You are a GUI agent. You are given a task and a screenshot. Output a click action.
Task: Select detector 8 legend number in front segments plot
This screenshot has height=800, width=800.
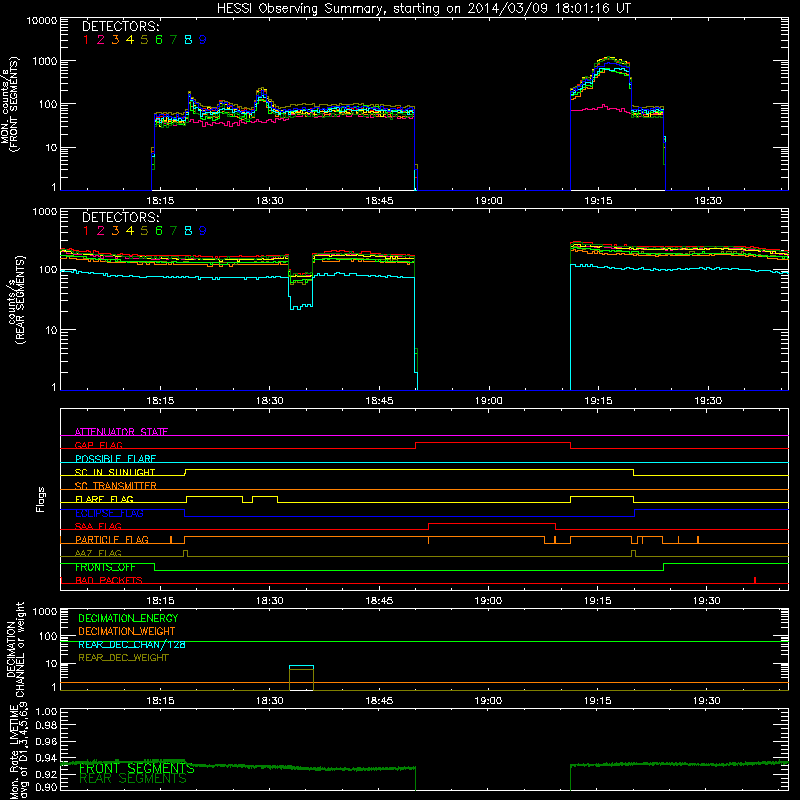pyautogui.click(x=188, y=40)
